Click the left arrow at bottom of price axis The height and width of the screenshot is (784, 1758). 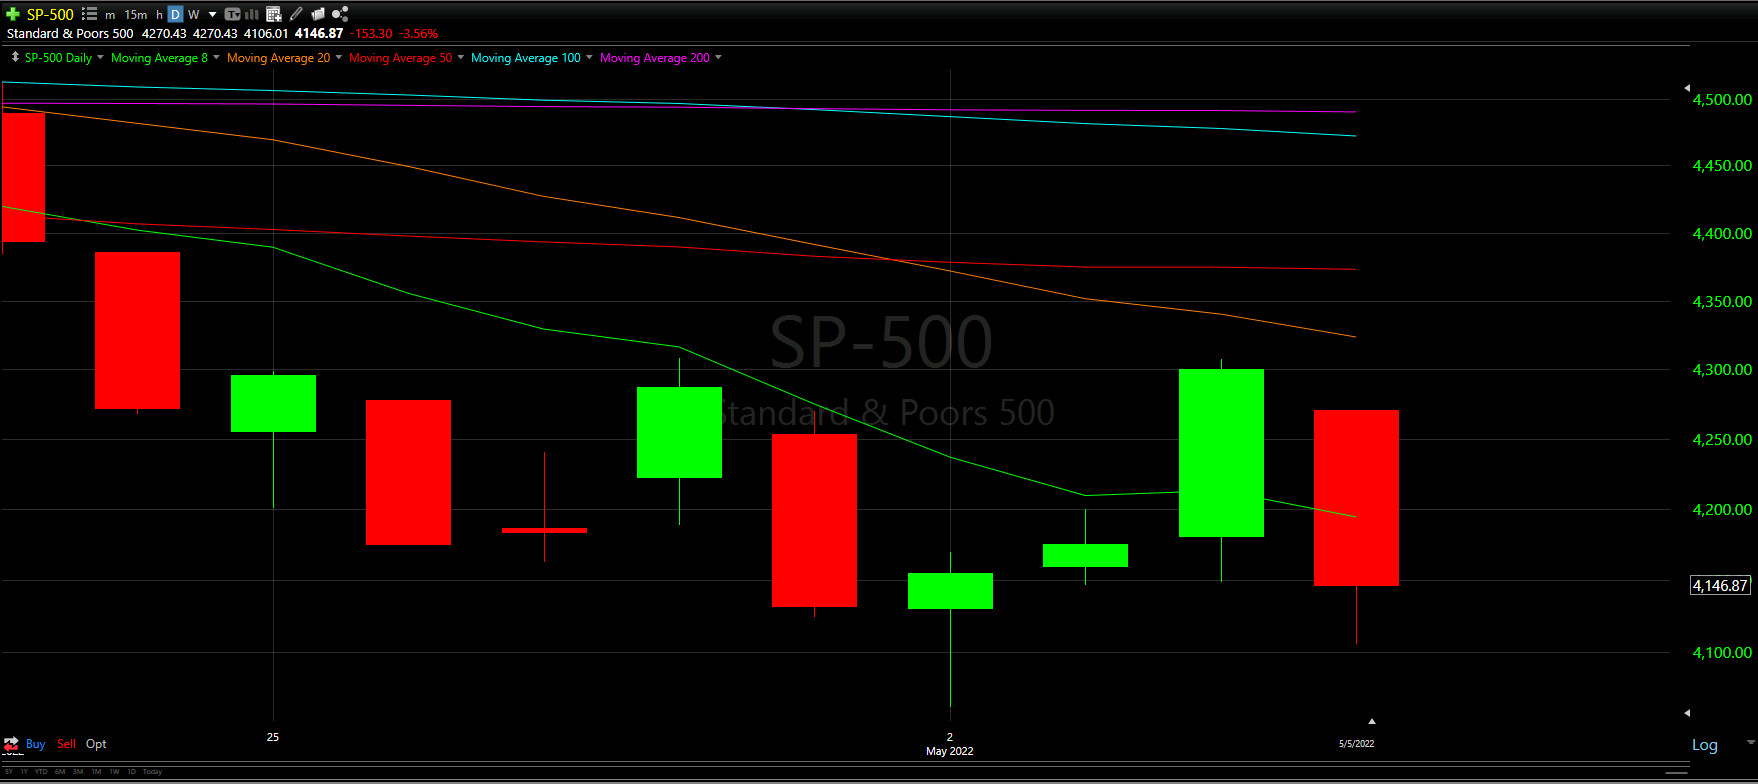1687,713
